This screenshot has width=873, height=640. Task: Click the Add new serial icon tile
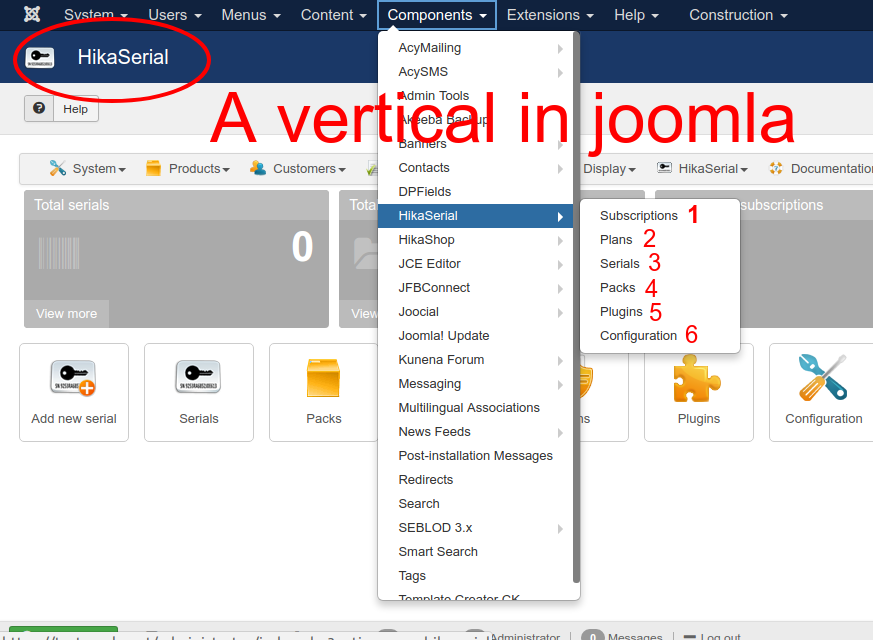(74, 392)
